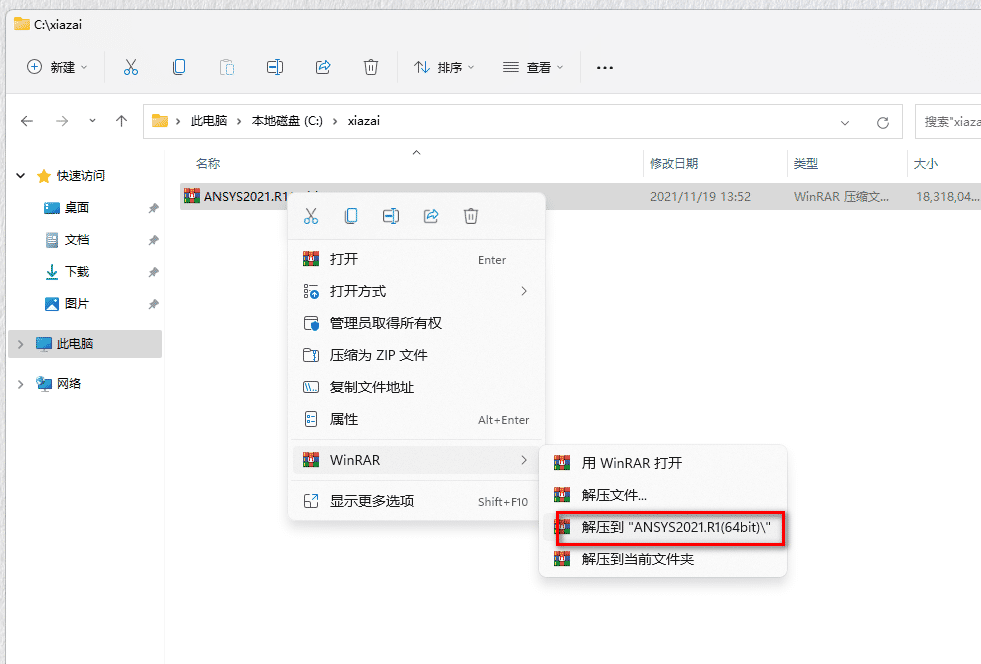This screenshot has width=981, height=664.
Task: Open the 查看 (View) dropdown
Action: click(x=533, y=67)
